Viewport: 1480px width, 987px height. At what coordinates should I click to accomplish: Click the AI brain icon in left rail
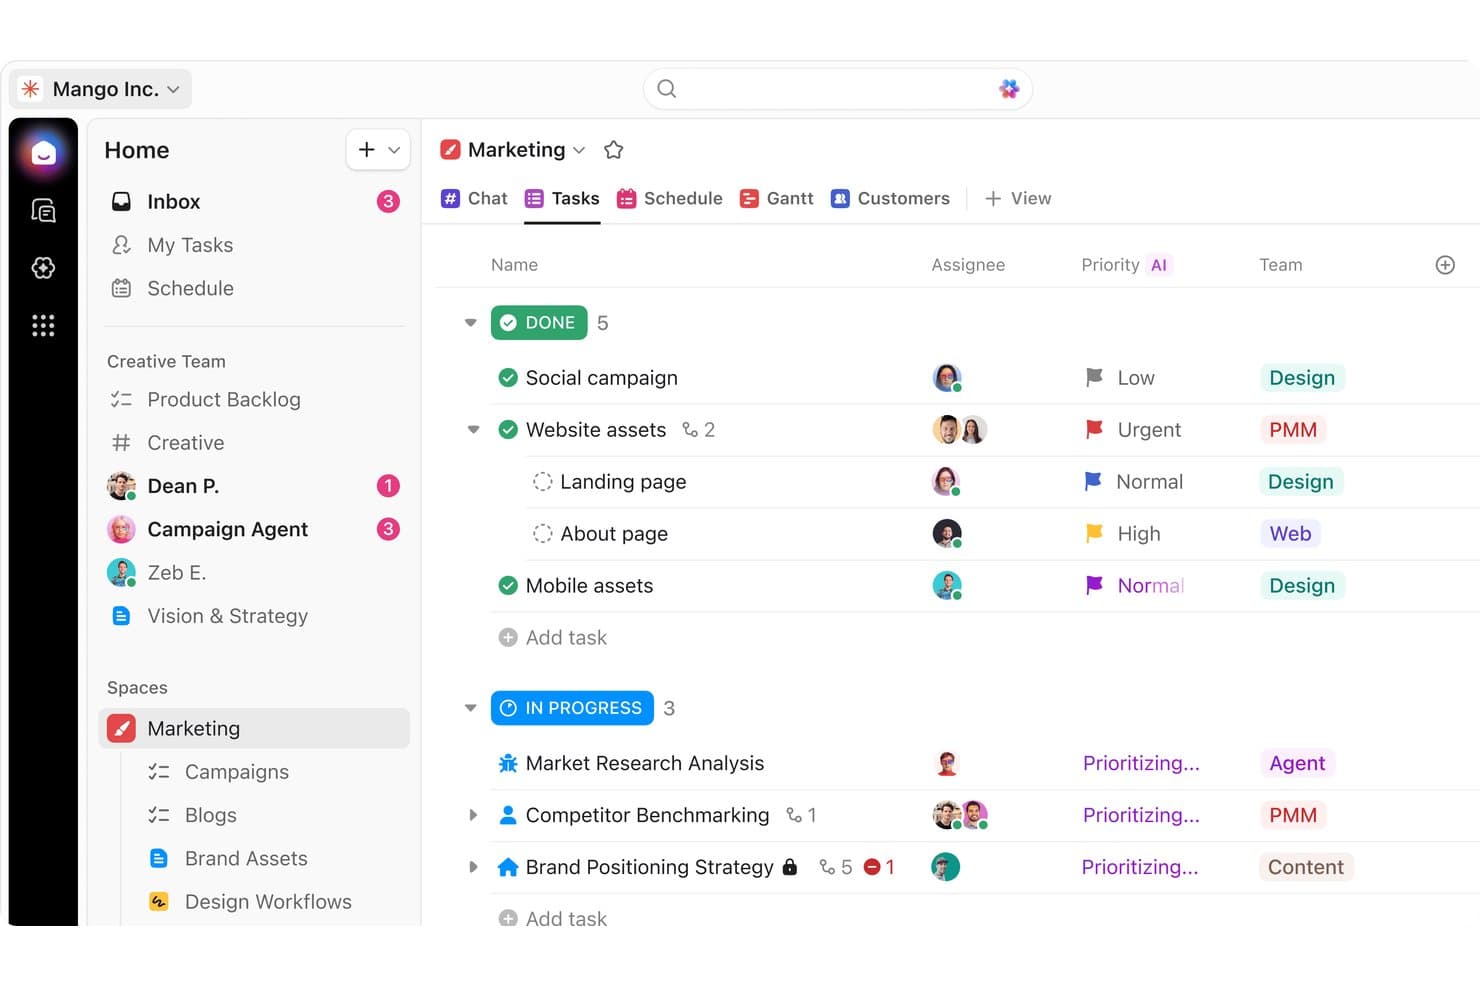pyautogui.click(x=43, y=267)
